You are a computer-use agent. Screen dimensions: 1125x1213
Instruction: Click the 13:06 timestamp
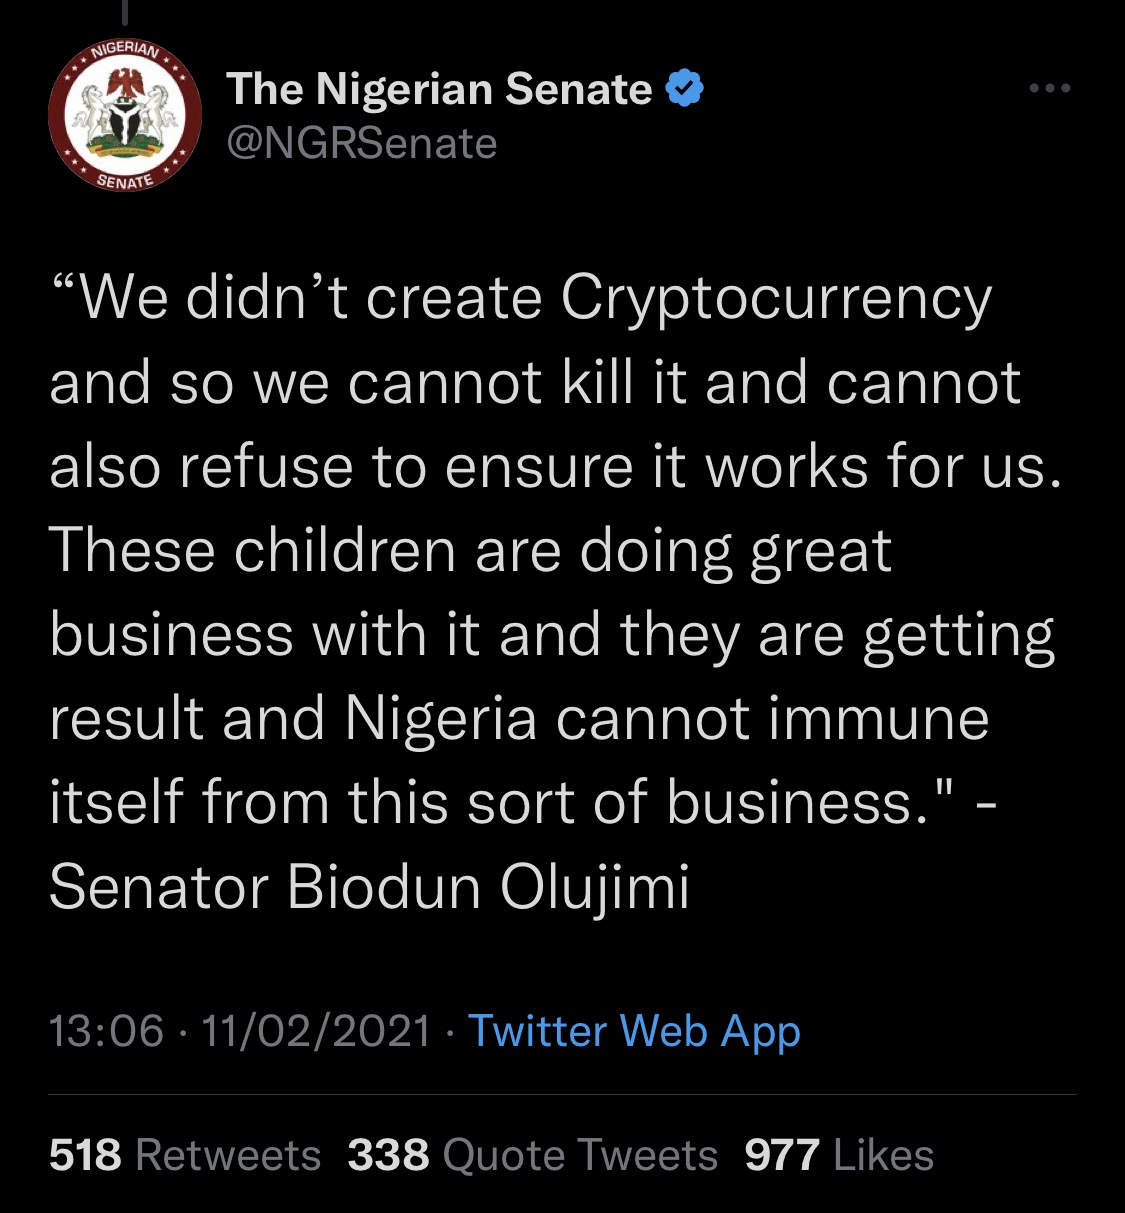coord(106,1031)
